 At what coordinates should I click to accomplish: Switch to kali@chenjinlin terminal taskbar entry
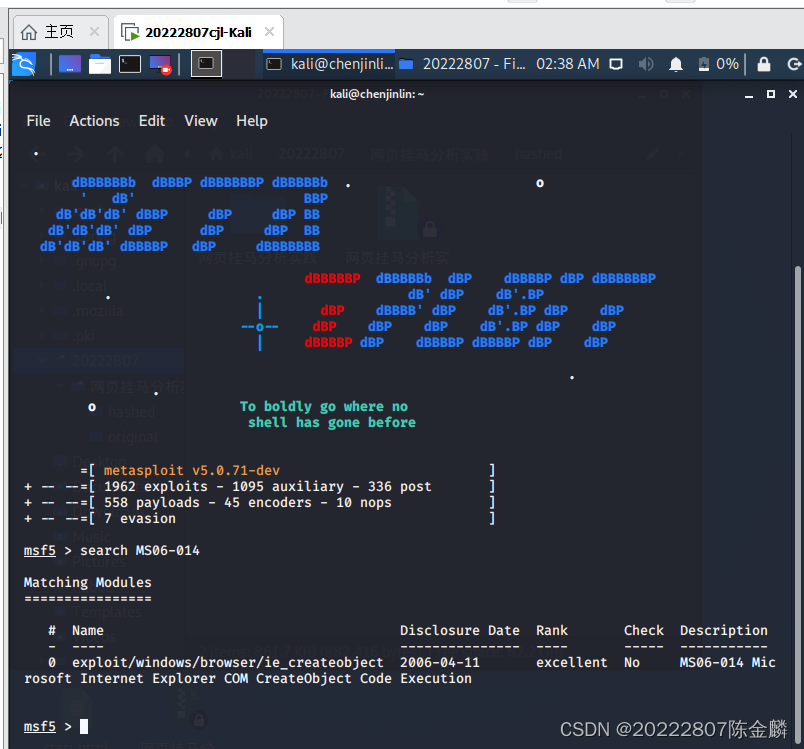(x=330, y=64)
